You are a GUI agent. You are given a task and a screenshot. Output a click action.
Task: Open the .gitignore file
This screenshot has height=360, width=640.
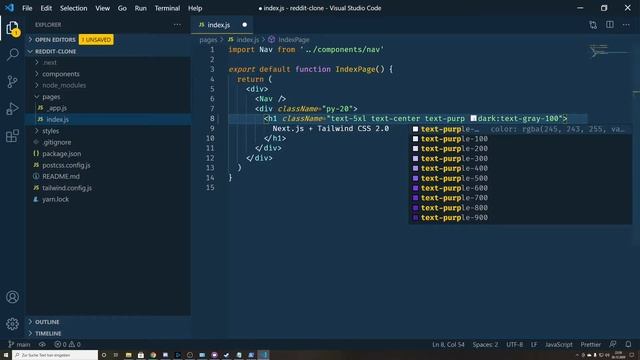coord(108,142)
